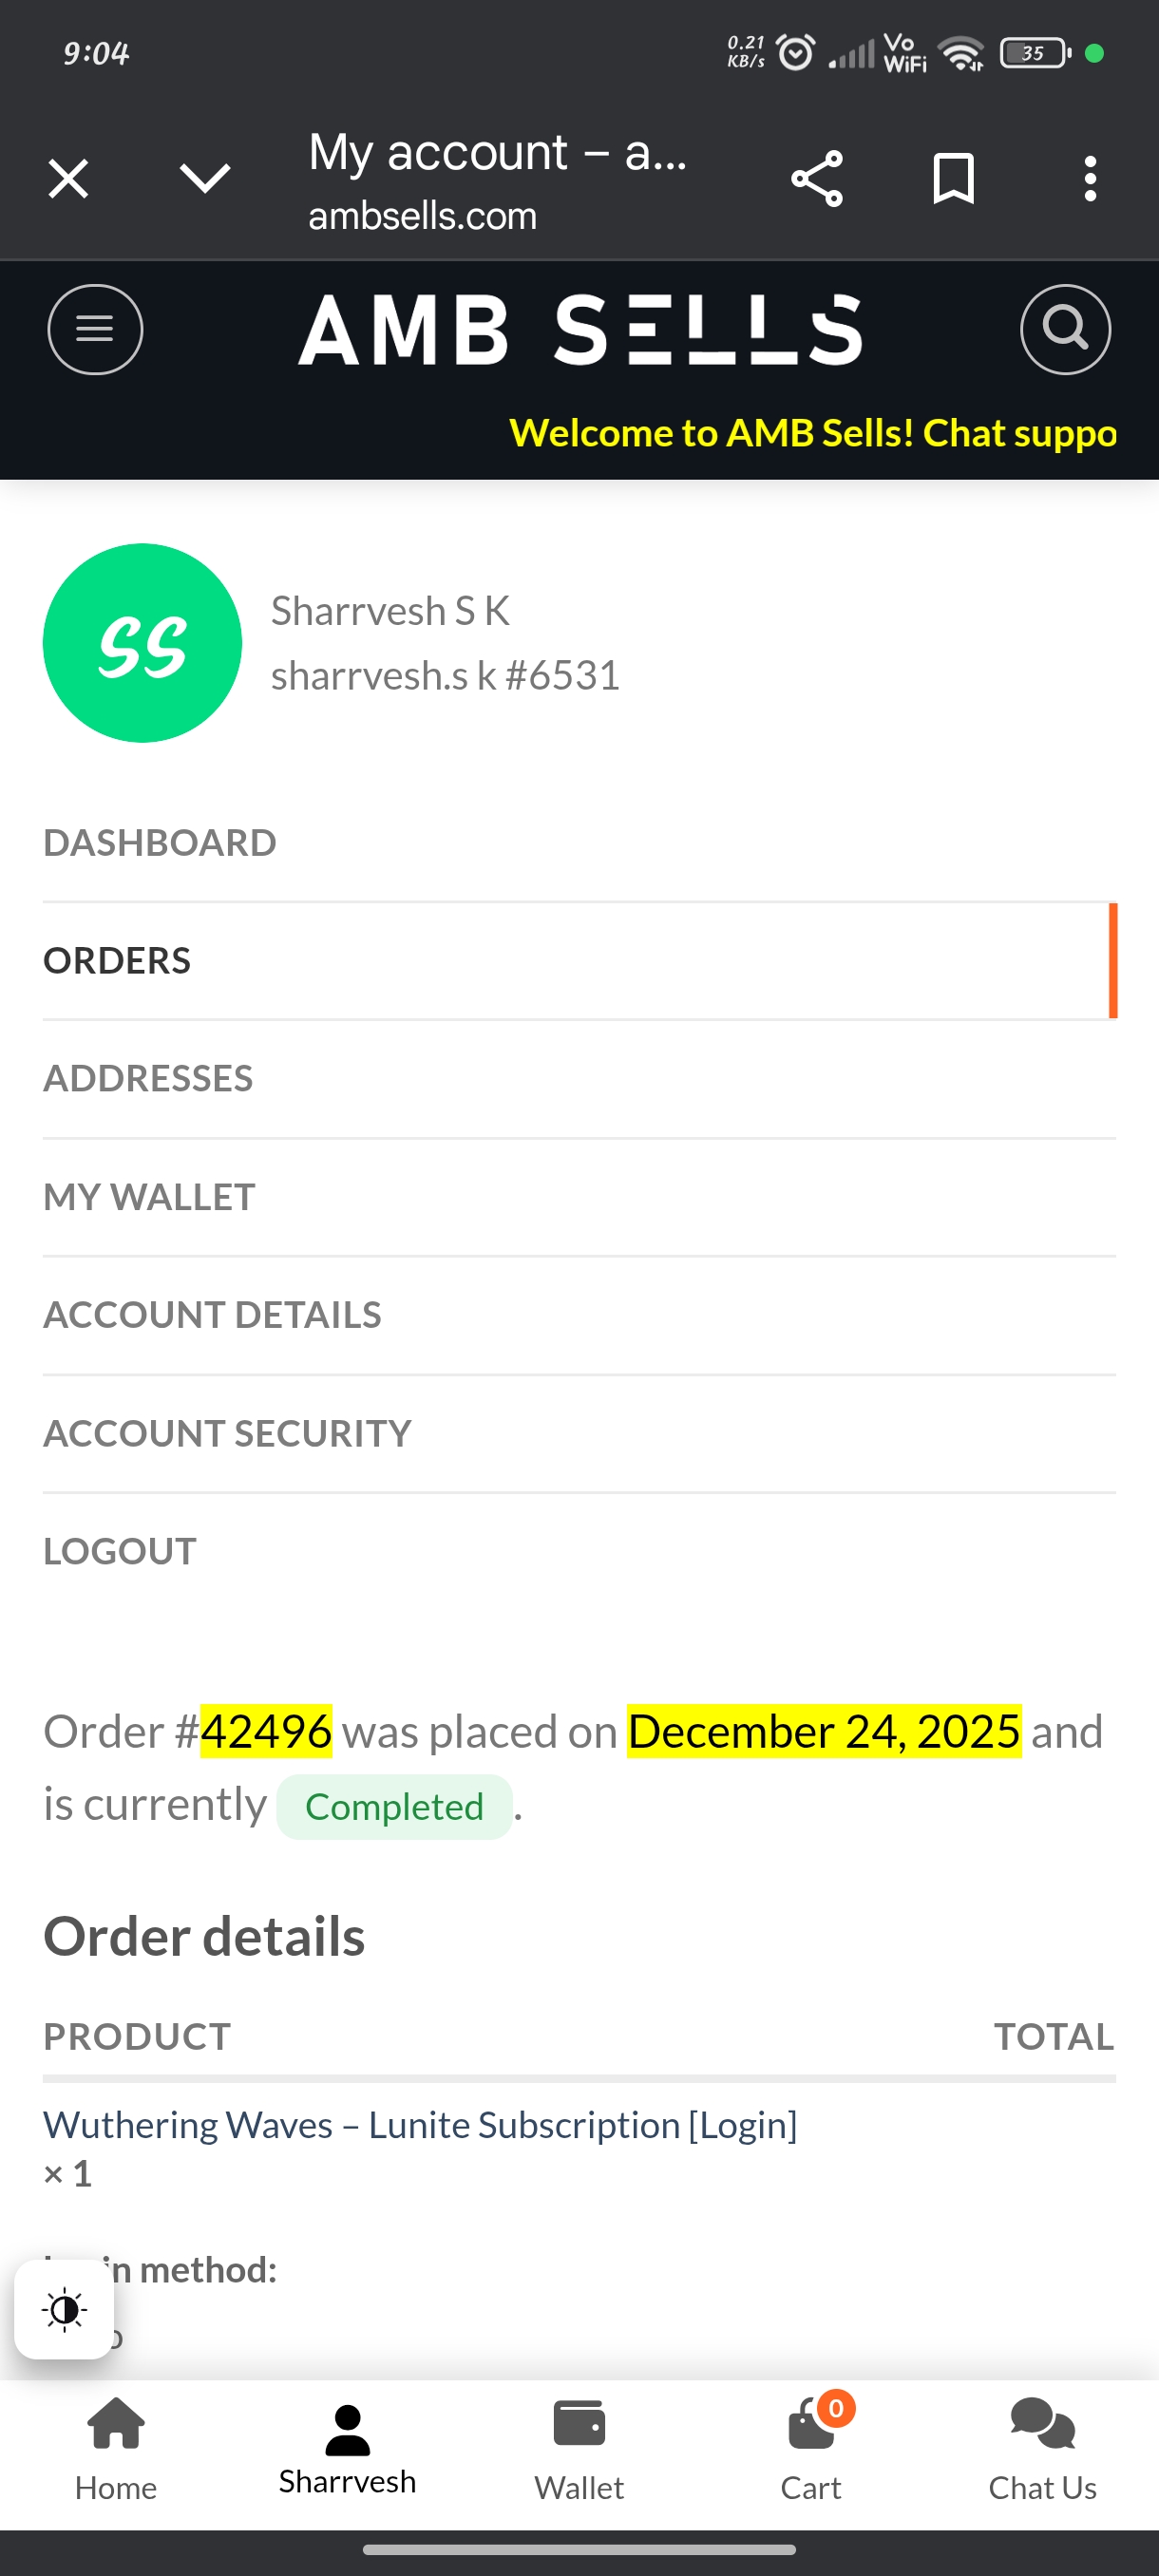Open Wallet from bottom bar
1159x2576 pixels.
pyautogui.click(x=579, y=2448)
